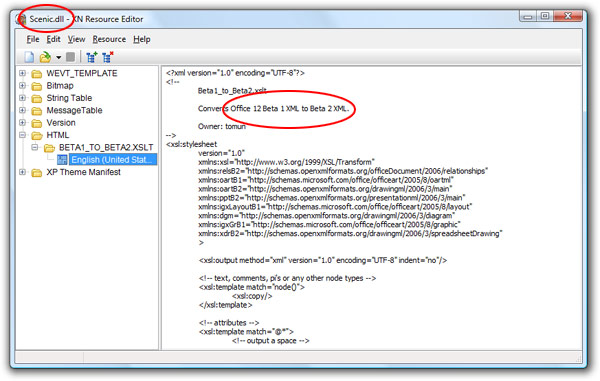600x381 pixels.
Task: Expand the MessageTable tree node
Action: (x=23, y=111)
